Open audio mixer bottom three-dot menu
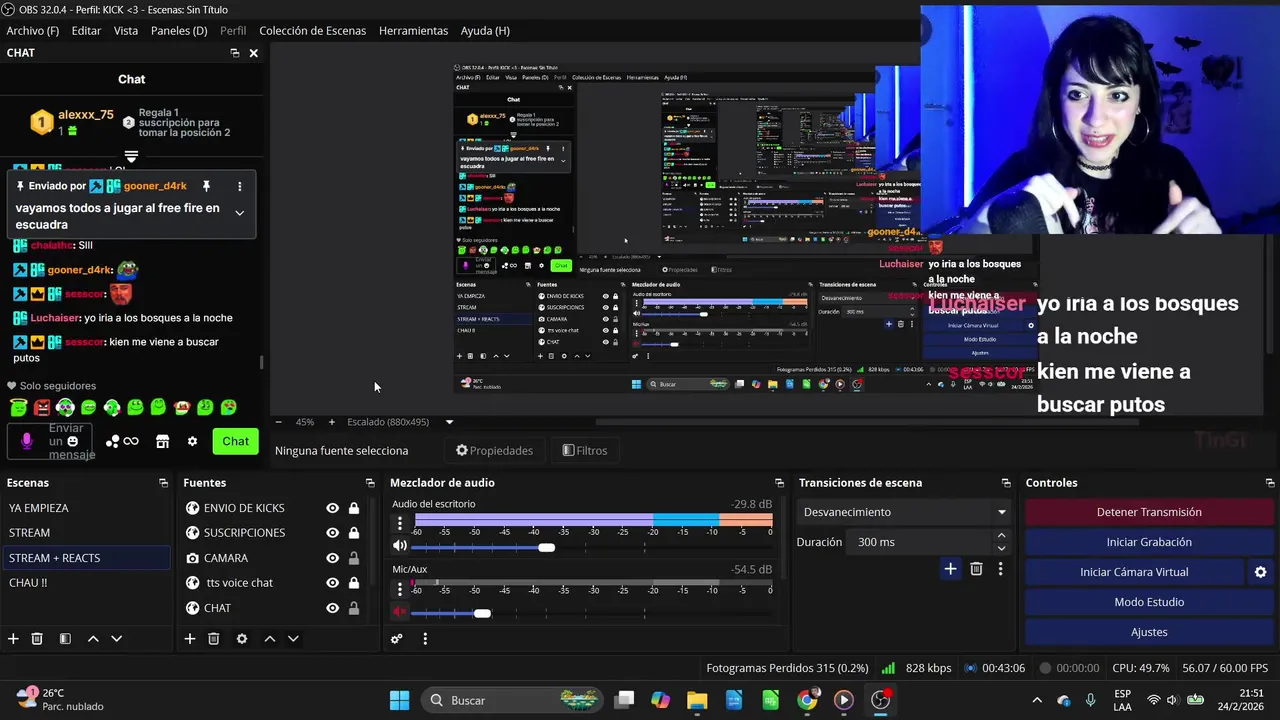1280x720 pixels. (x=425, y=639)
